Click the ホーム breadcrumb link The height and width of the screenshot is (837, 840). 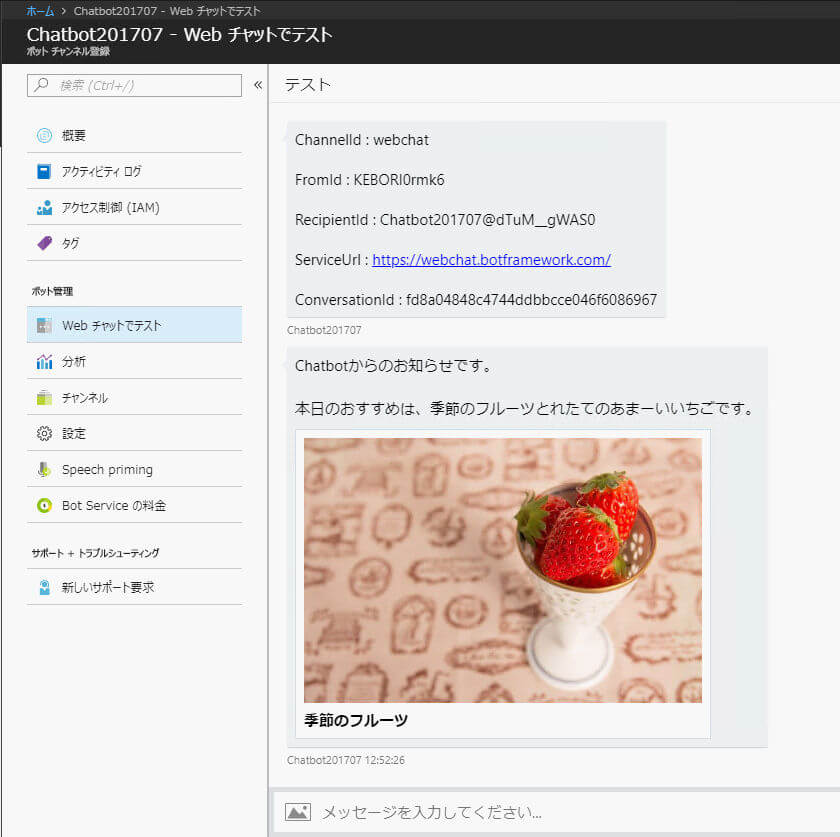point(40,11)
